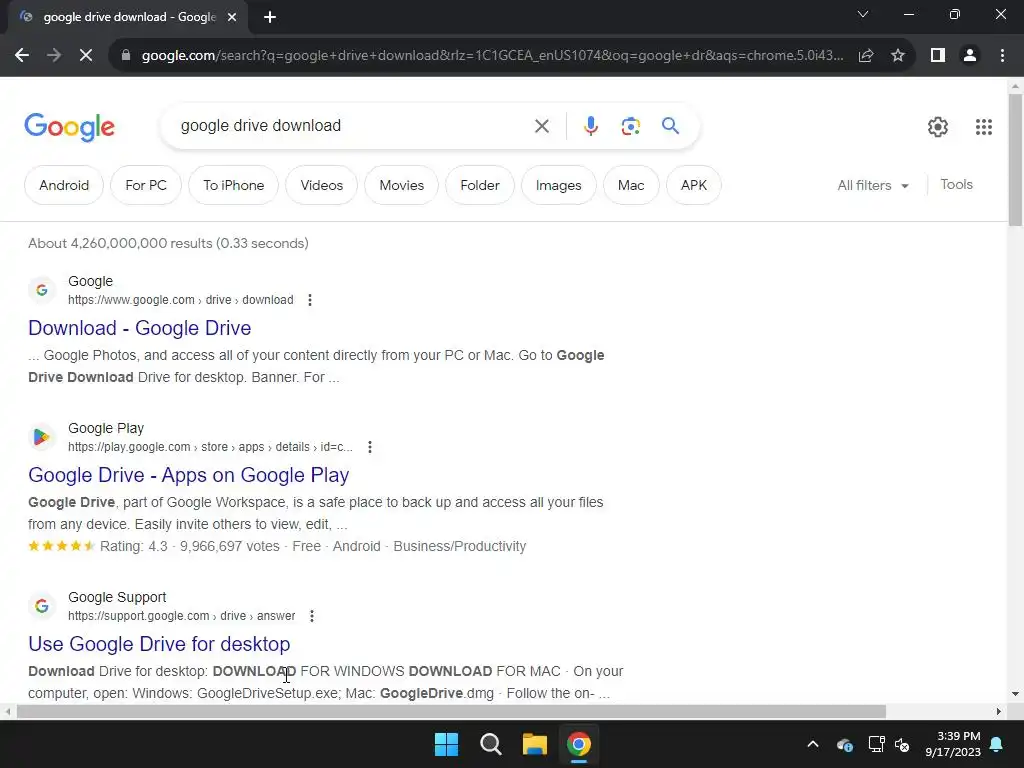Open Download - Google Drive result
The image size is (1024, 768).
(140, 328)
